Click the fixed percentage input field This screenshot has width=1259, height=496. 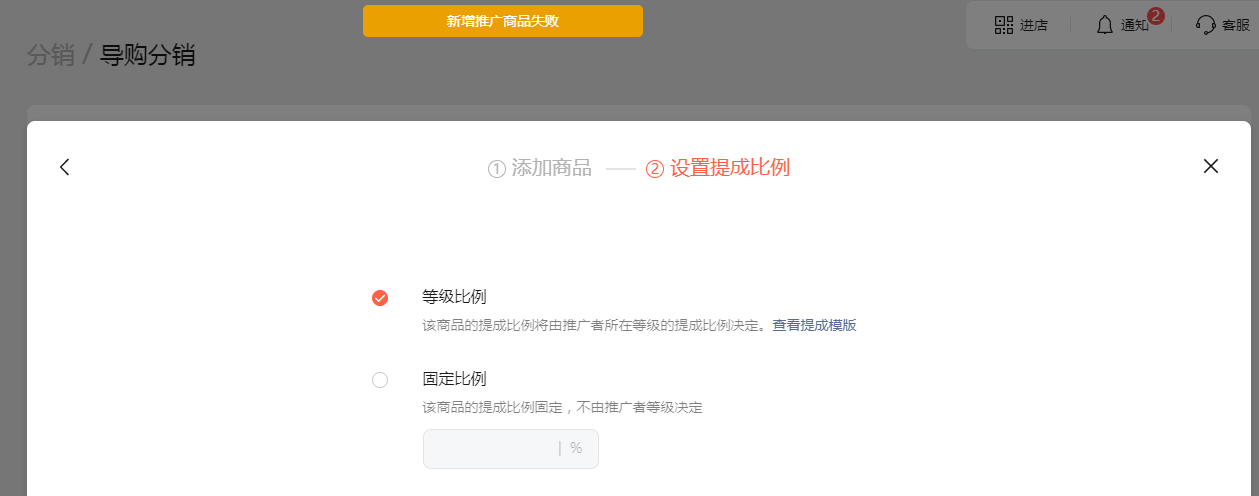[511, 448]
